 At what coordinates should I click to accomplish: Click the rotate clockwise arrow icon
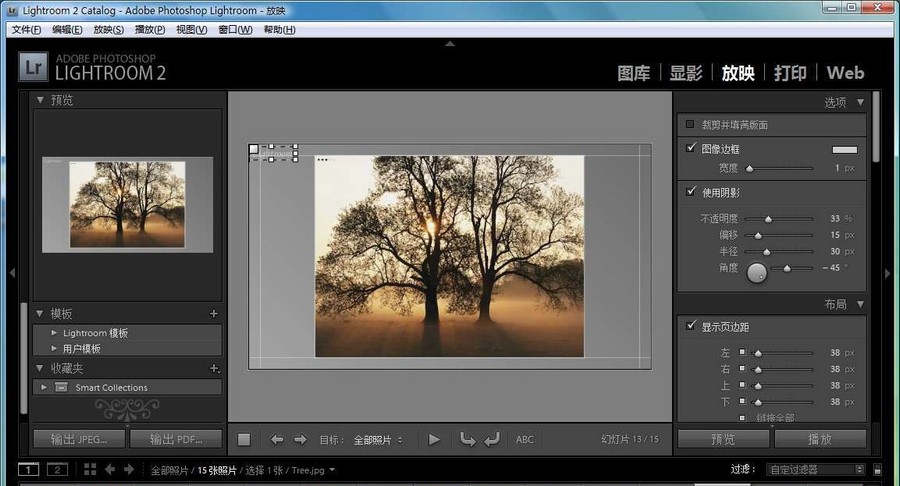(491, 439)
